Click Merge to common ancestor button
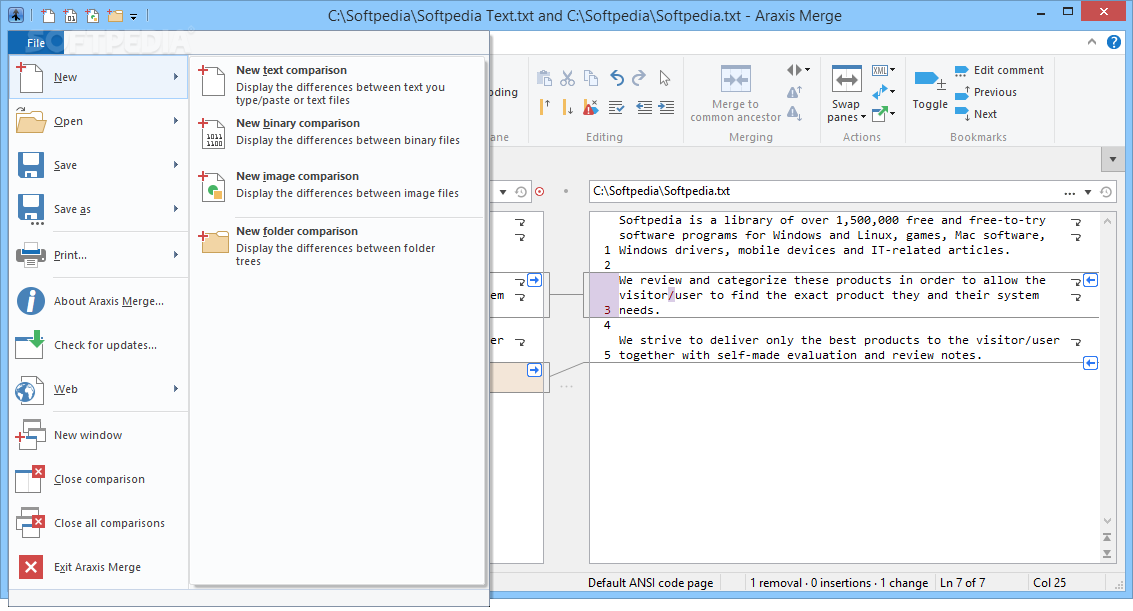The image size is (1133, 611). pyautogui.click(x=736, y=94)
